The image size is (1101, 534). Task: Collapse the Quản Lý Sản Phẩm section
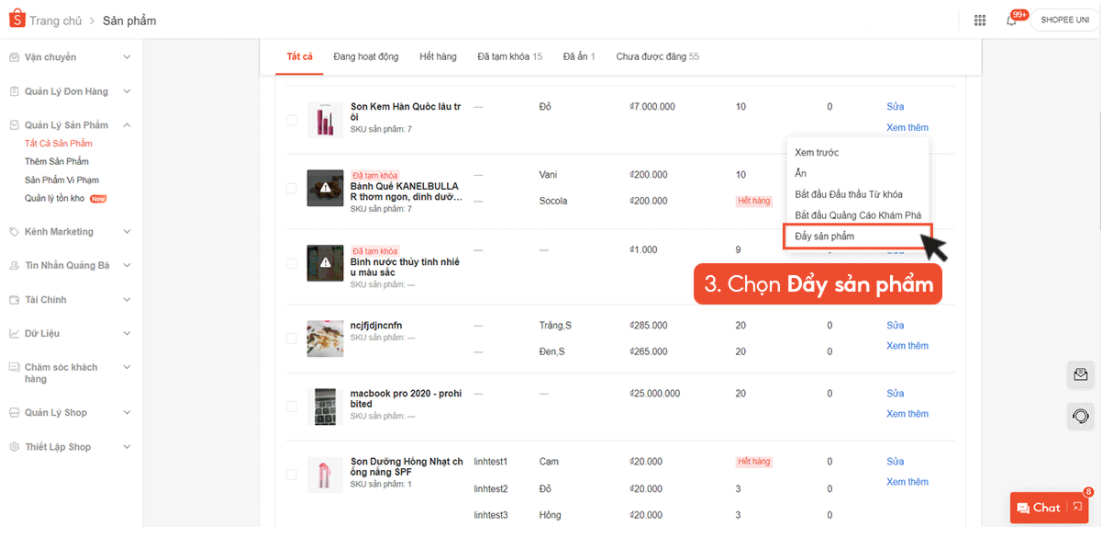coord(127,125)
